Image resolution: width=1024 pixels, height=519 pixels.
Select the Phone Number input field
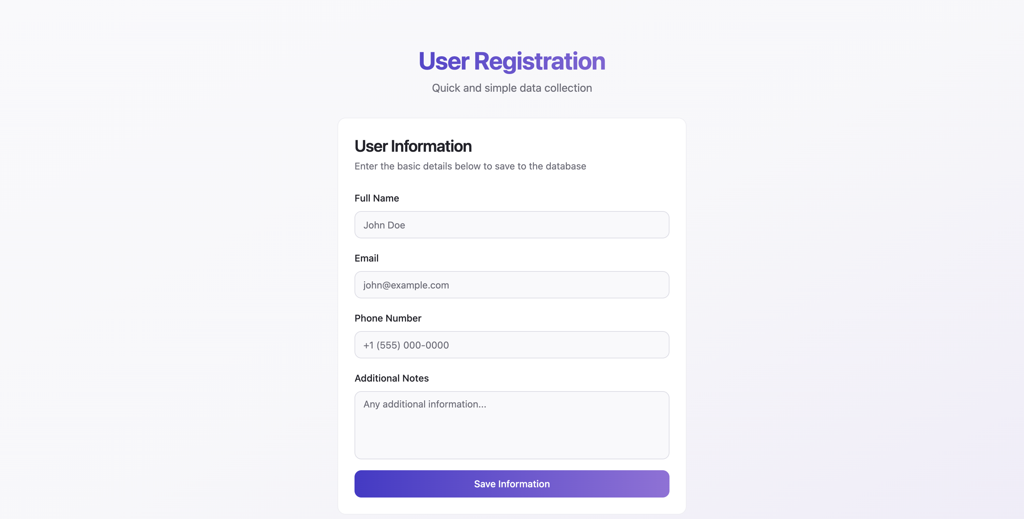[511, 345]
